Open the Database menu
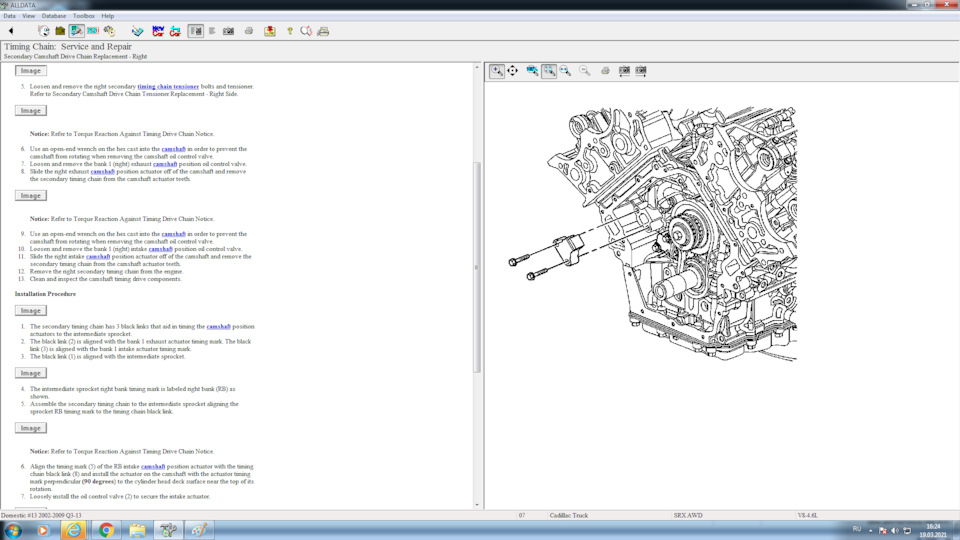This screenshot has width=960, height=540. pyautogui.click(x=54, y=16)
